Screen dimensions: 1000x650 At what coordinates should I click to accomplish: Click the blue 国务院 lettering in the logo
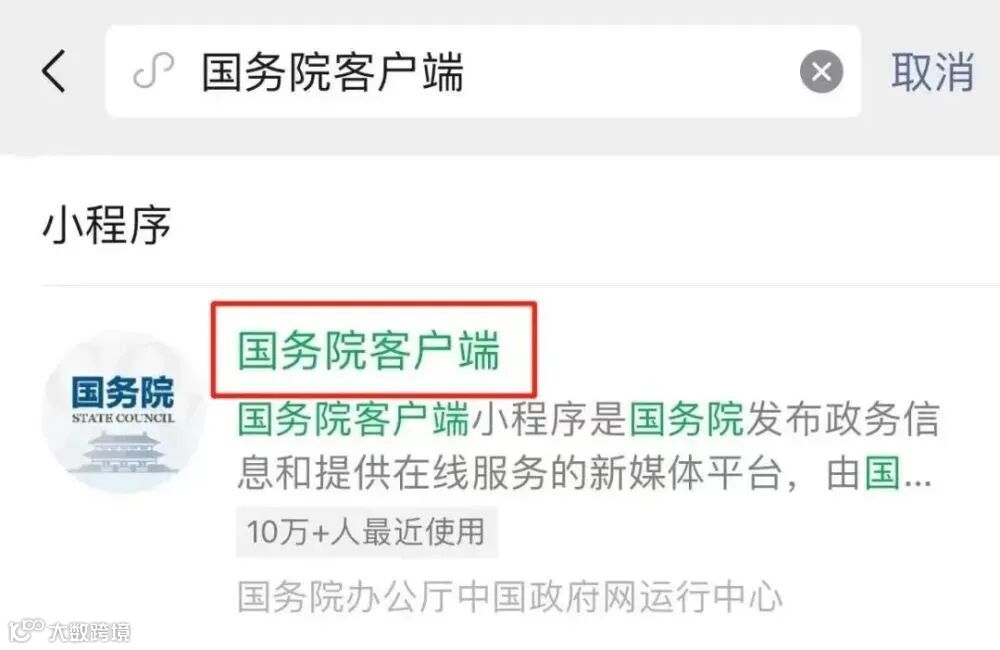coord(122,392)
